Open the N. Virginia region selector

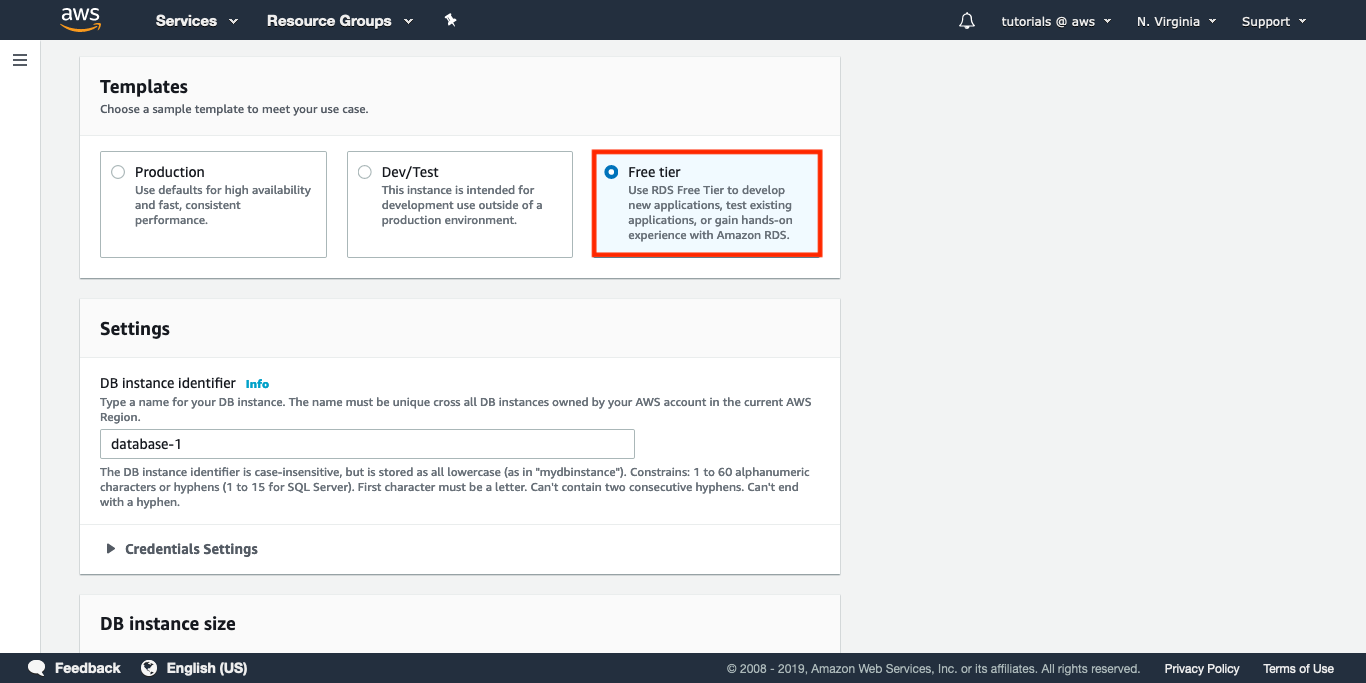pyautogui.click(x=1176, y=21)
